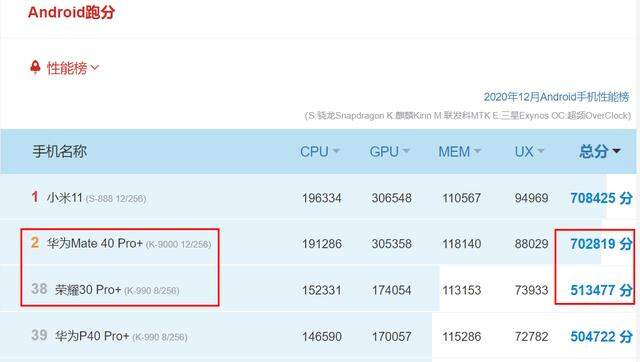Viewport: 640px width, 362px height.
Task: Select UX score 88029
Action: coord(531,244)
